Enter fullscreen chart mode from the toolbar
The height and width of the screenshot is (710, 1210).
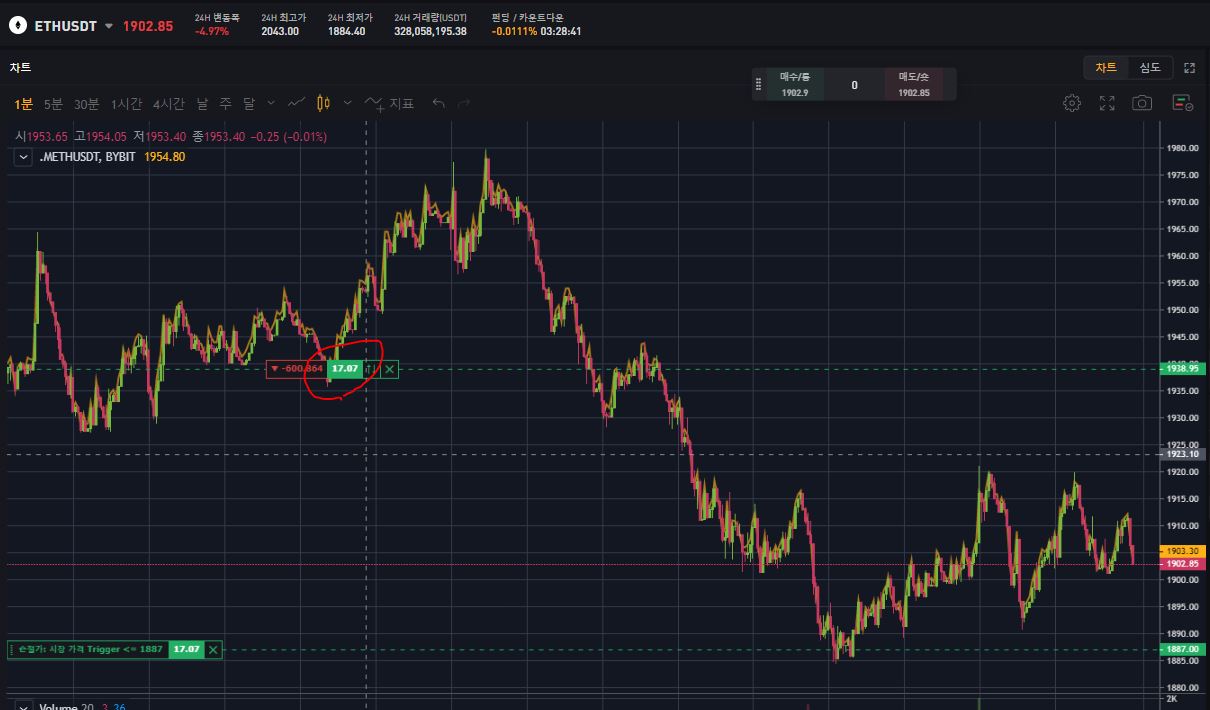[1107, 103]
